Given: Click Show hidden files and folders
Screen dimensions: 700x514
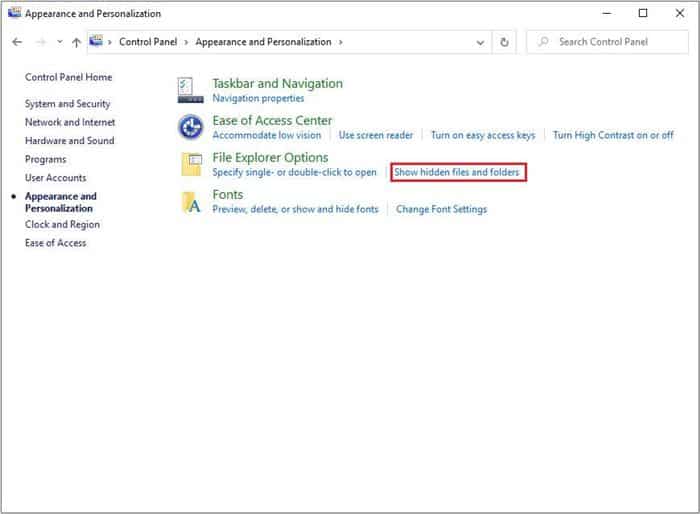Looking at the screenshot, I should (456, 172).
